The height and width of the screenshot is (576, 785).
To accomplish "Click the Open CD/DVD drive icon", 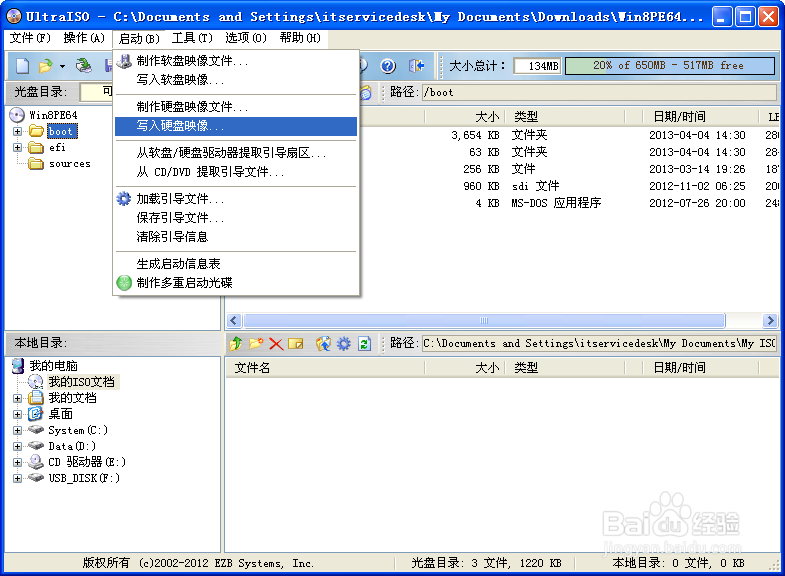I will tap(84, 66).
